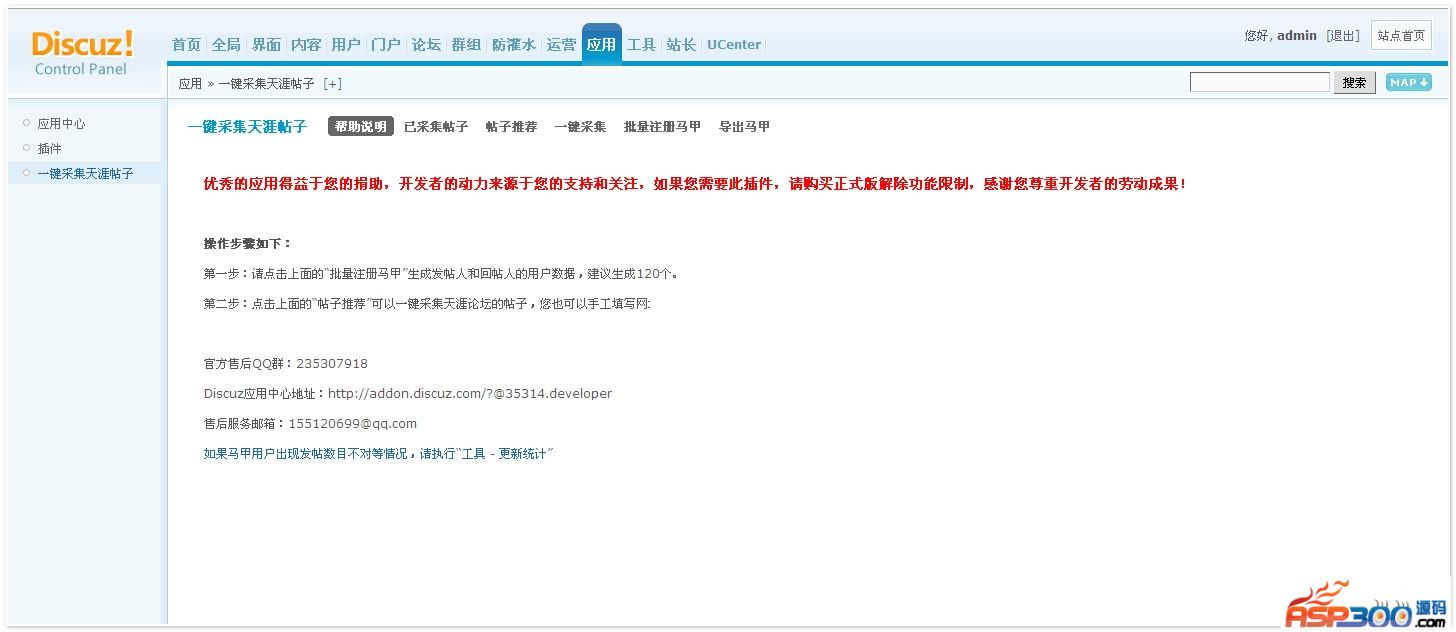Image resolution: width=1456 pixels, height=632 pixels.
Task: Open the 运营 top menu
Action: click(561, 44)
